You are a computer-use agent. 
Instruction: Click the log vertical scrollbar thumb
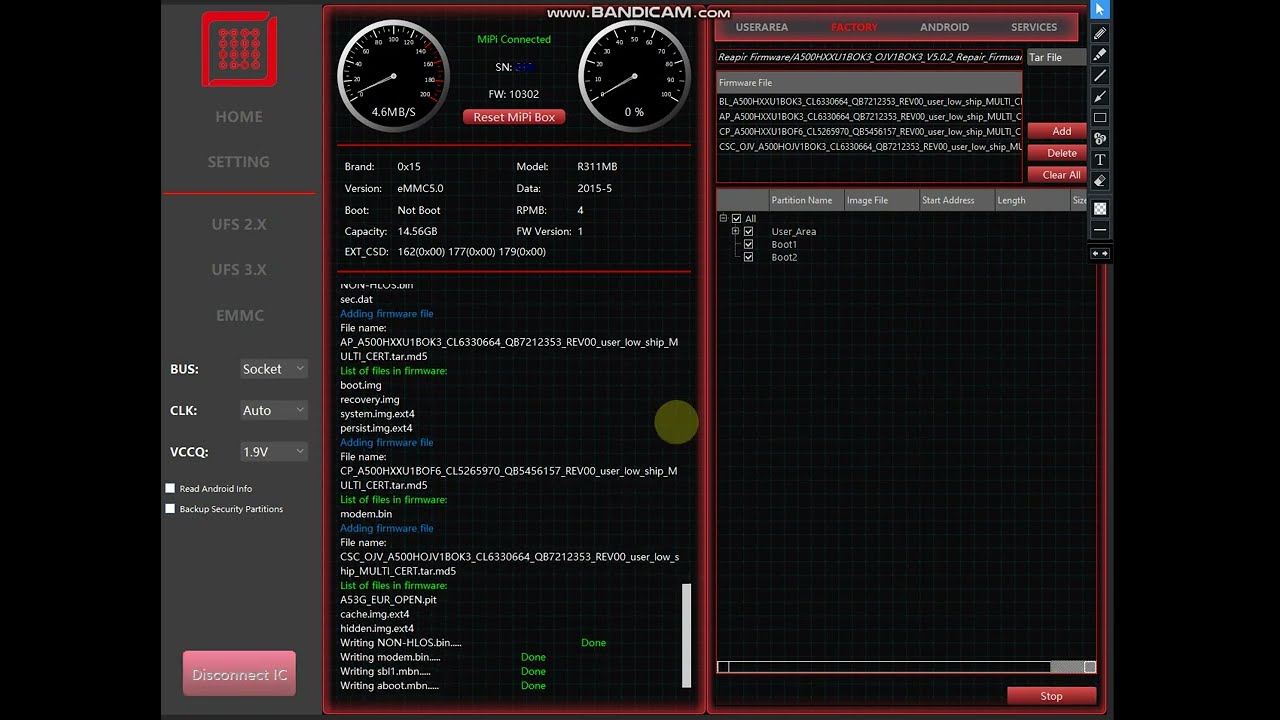[686, 635]
